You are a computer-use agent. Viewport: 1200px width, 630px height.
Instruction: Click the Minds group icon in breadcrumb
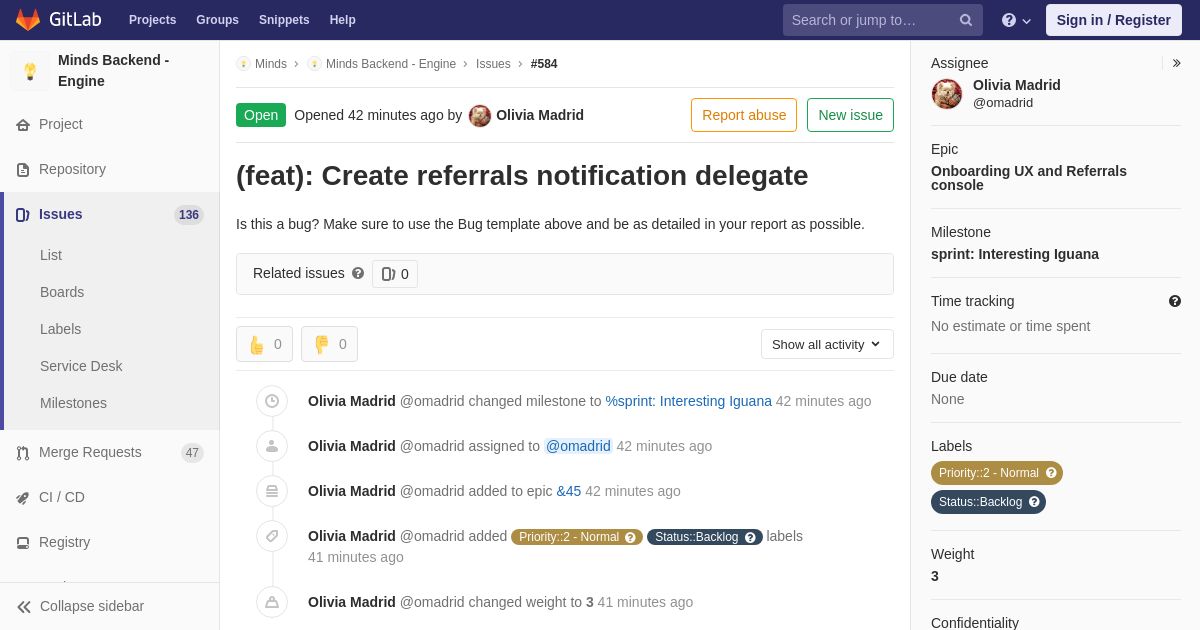[243, 64]
